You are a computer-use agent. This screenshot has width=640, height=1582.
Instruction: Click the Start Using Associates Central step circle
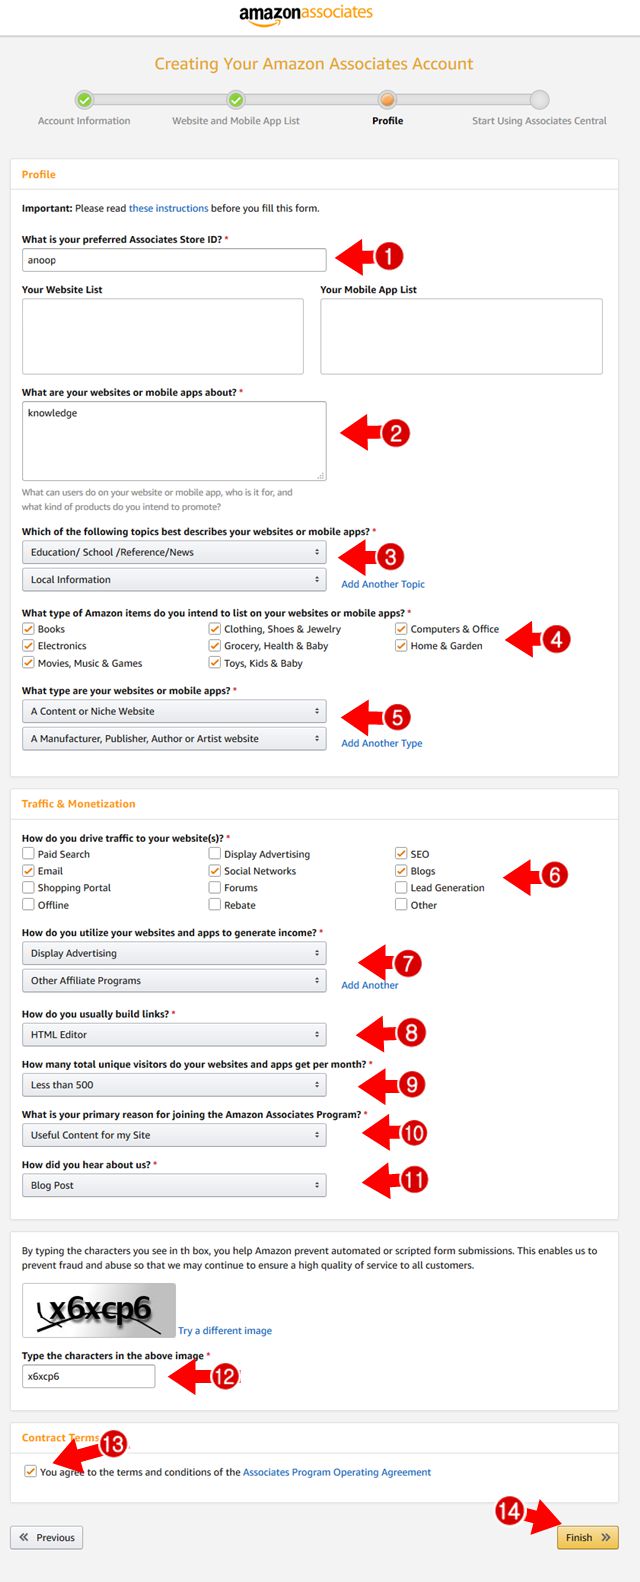click(539, 100)
